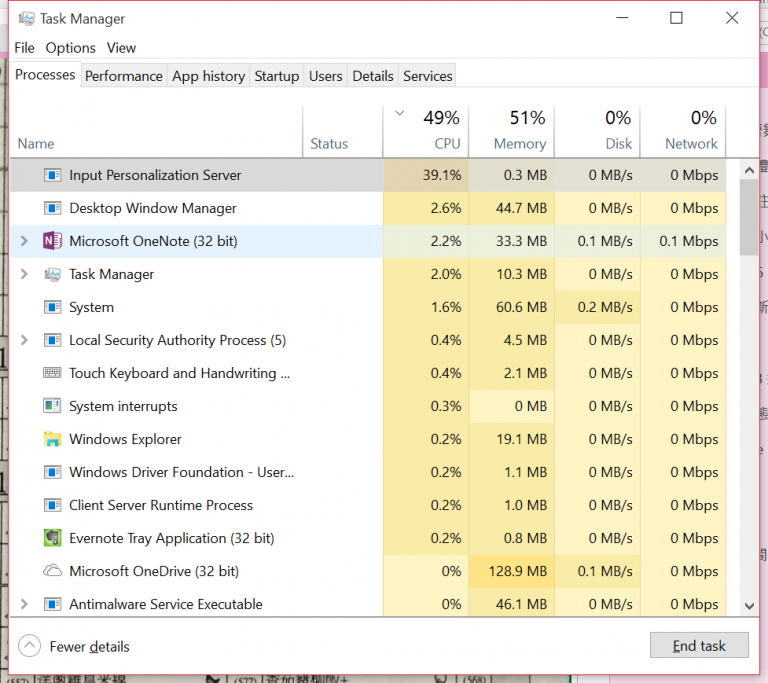Expand Local Security Authority Process (5) group

click(x=24, y=340)
